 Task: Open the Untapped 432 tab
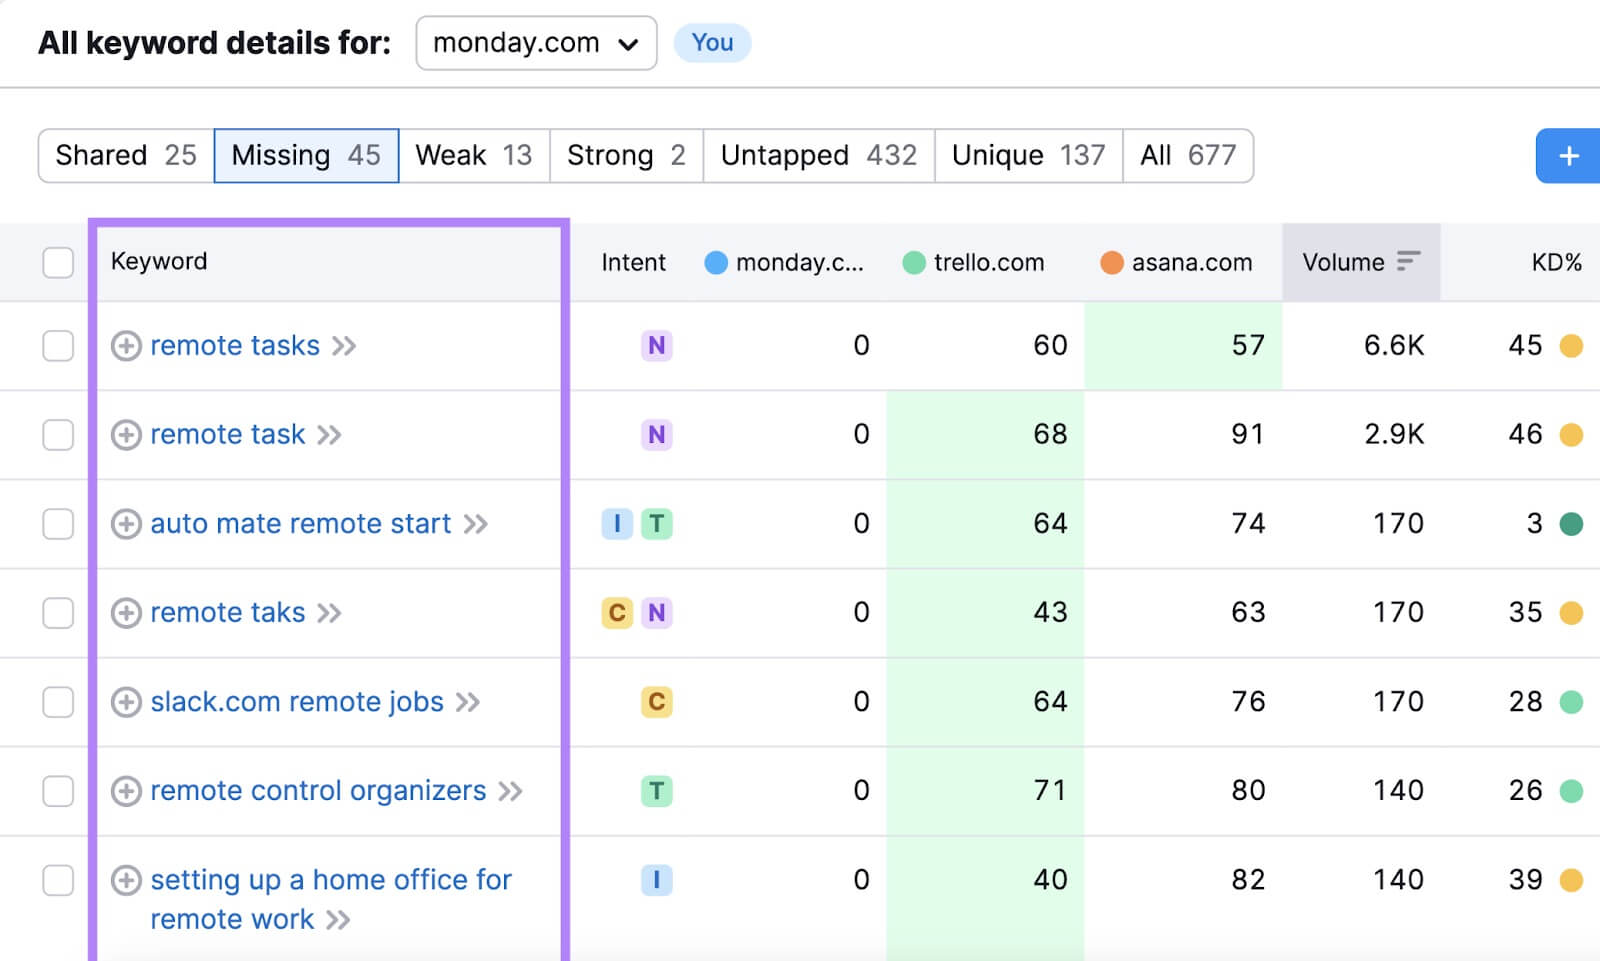pyautogui.click(x=819, y=155)
